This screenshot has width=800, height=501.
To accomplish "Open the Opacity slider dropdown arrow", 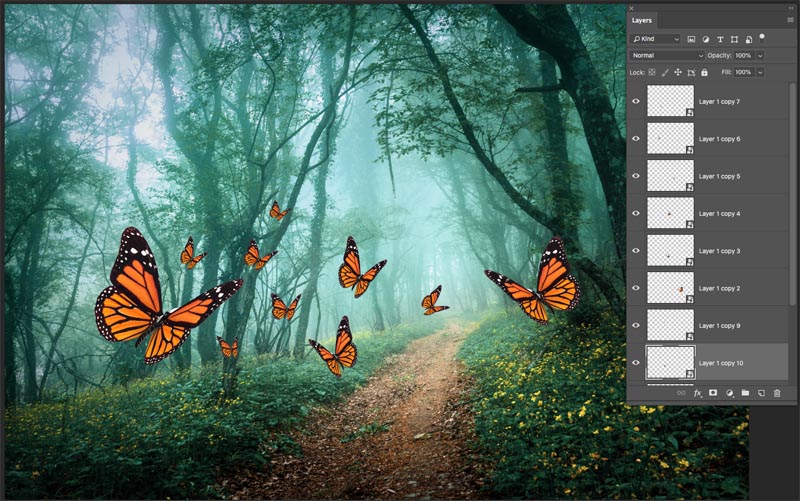I will (x=760, y=56).
